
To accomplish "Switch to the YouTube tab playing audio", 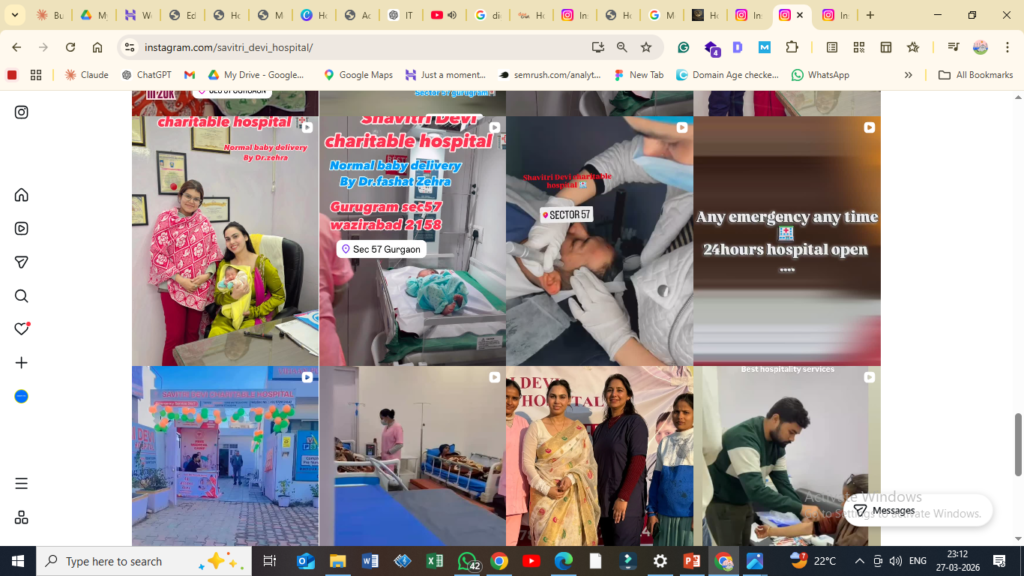I will [443, 15].
